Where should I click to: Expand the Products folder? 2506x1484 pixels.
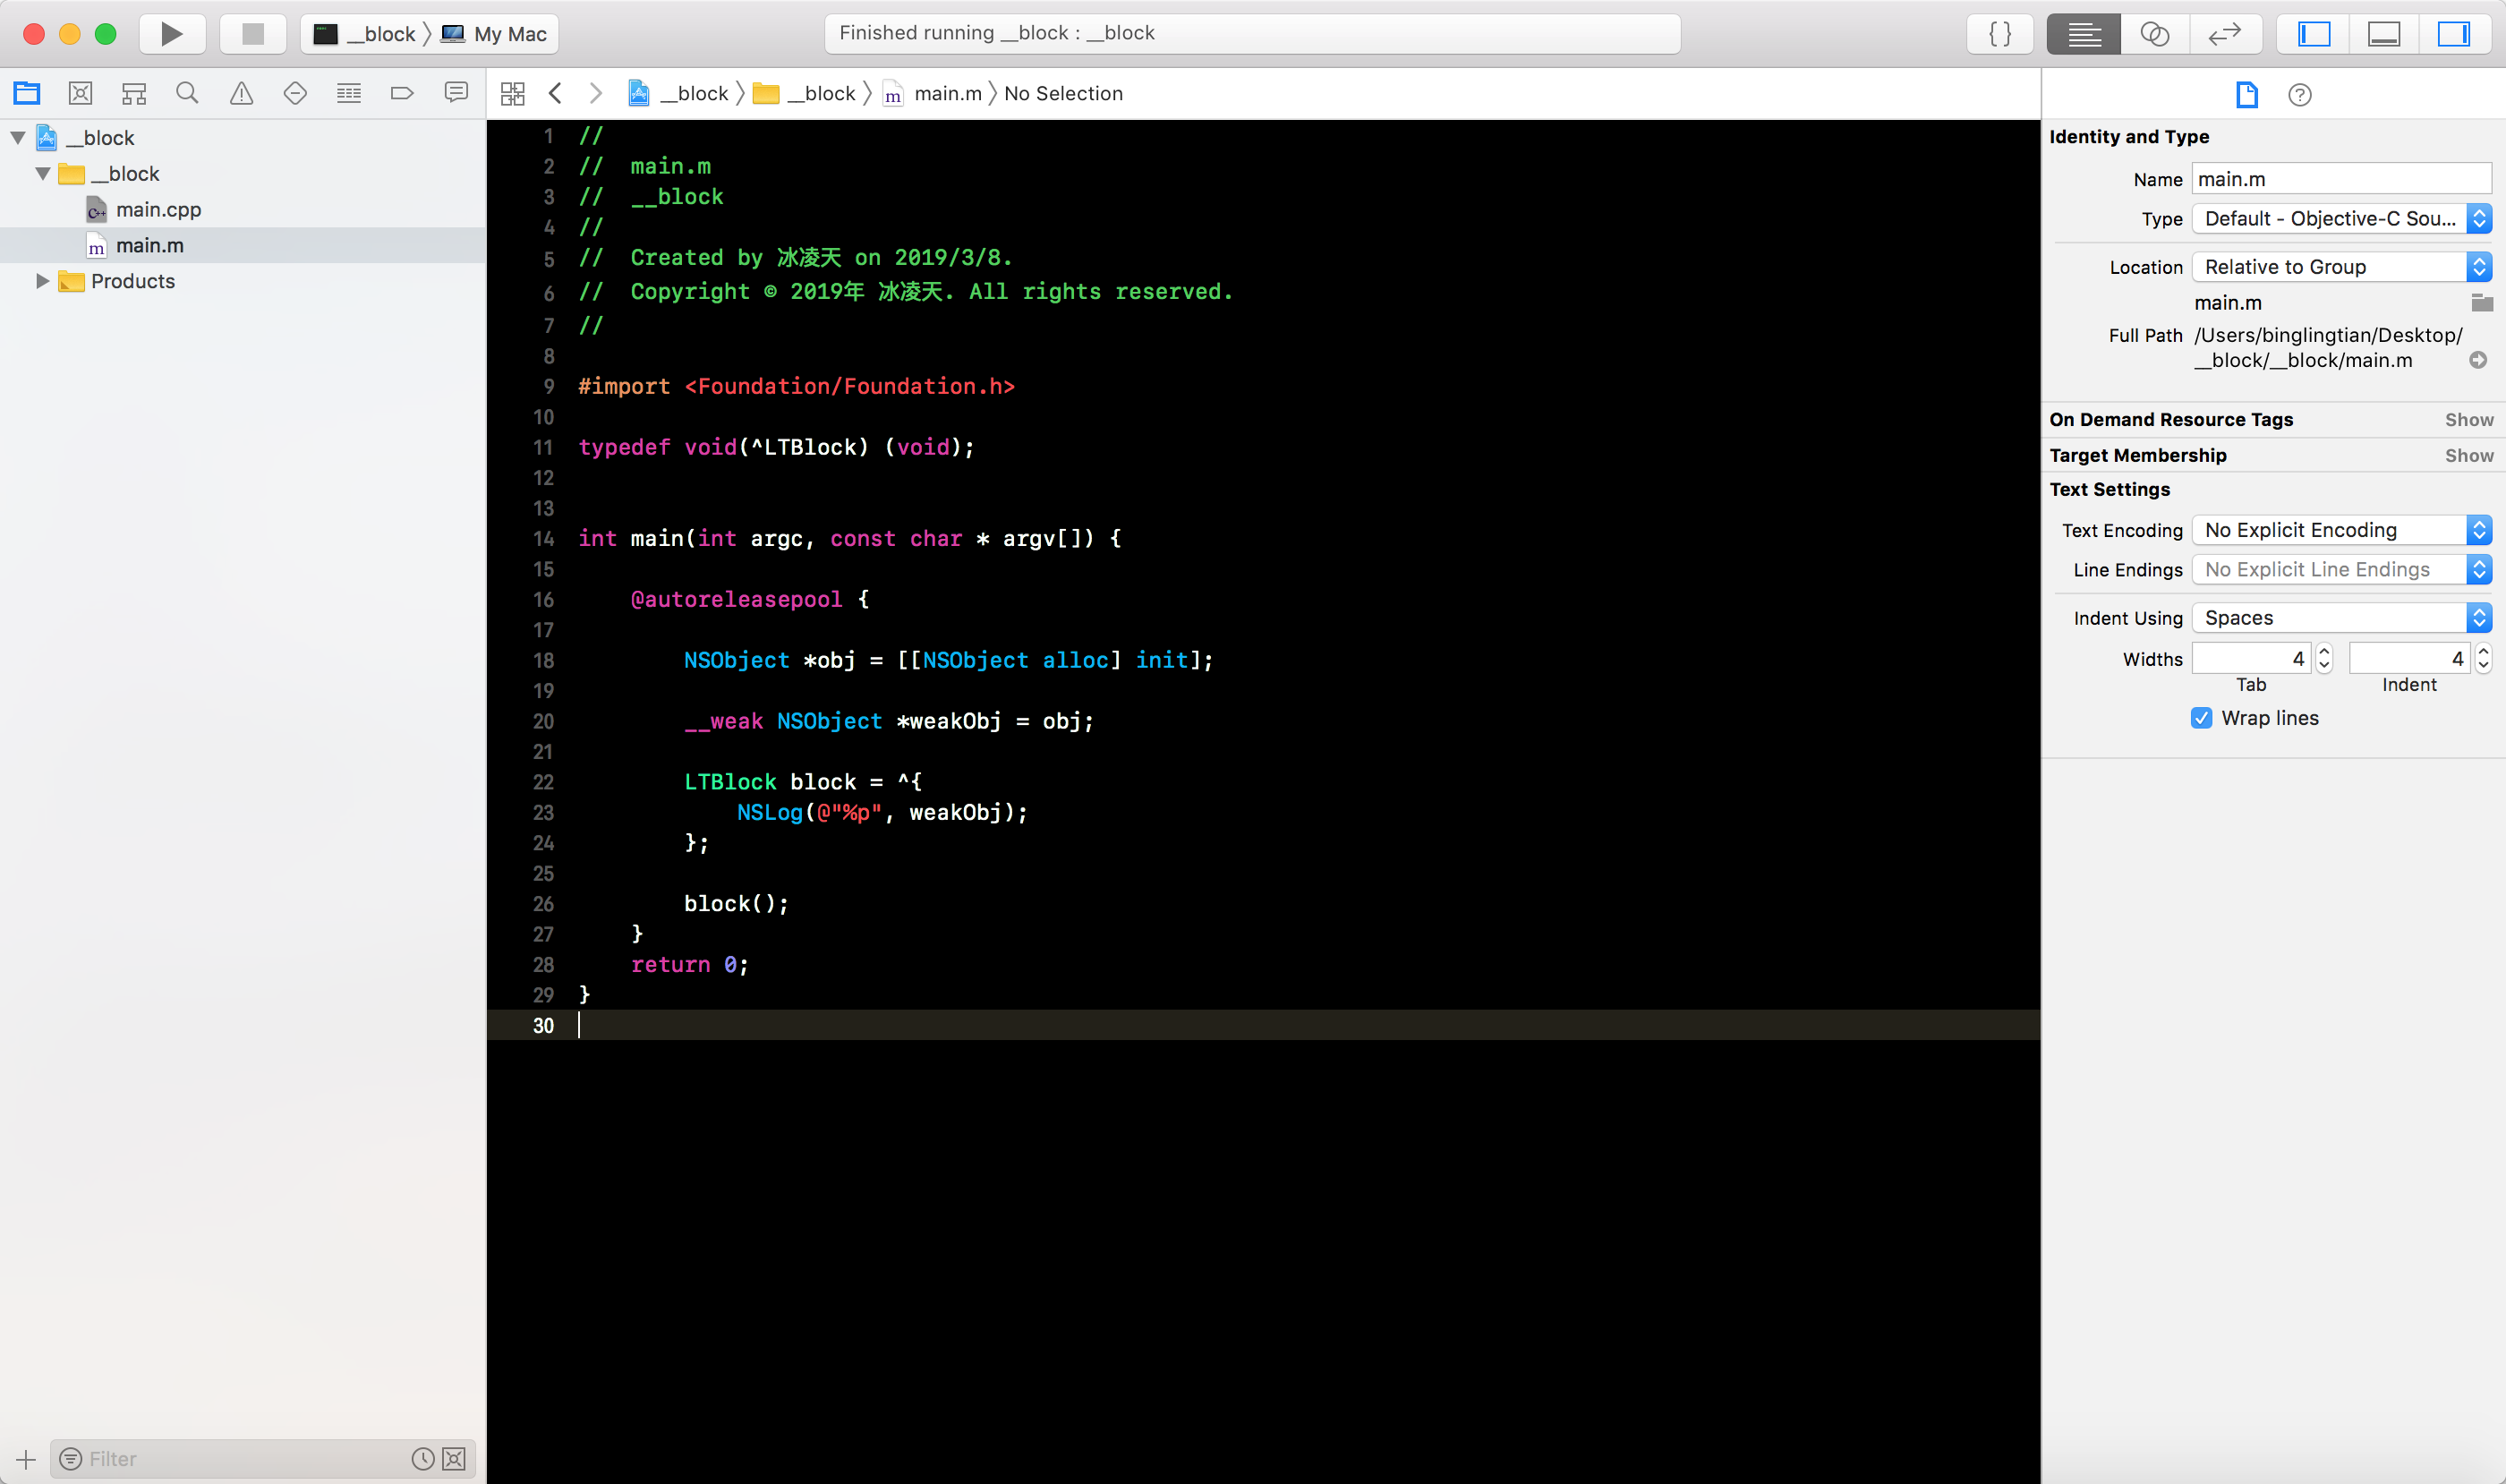(x=42, y=281)
